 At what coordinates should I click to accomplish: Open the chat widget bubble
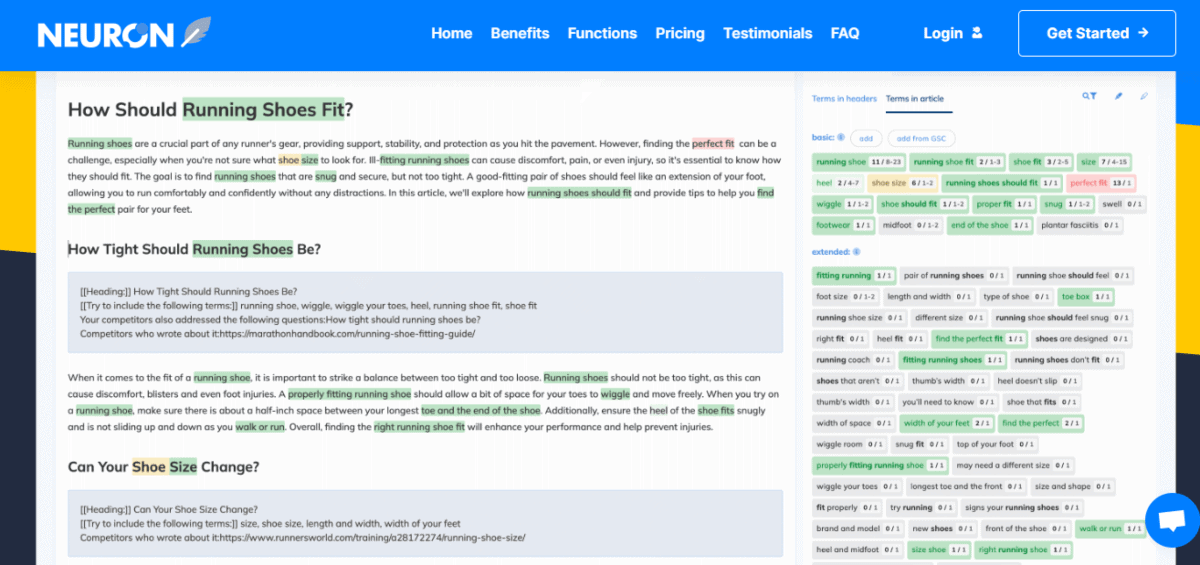click(1171, 520)
